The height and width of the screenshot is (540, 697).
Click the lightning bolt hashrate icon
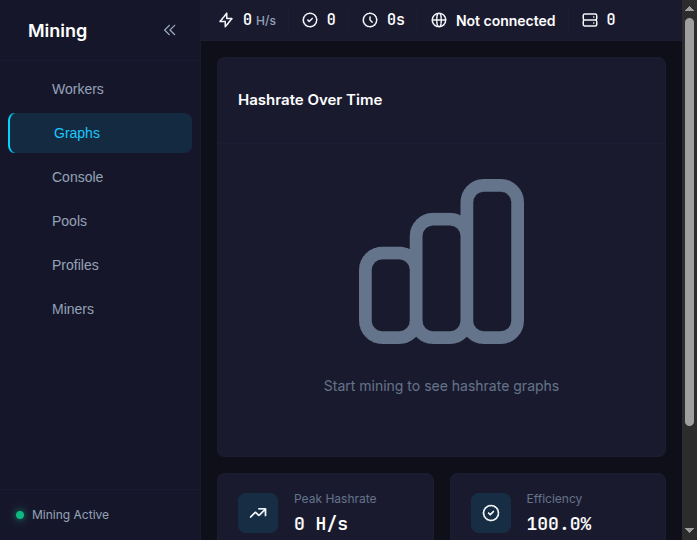226,20
